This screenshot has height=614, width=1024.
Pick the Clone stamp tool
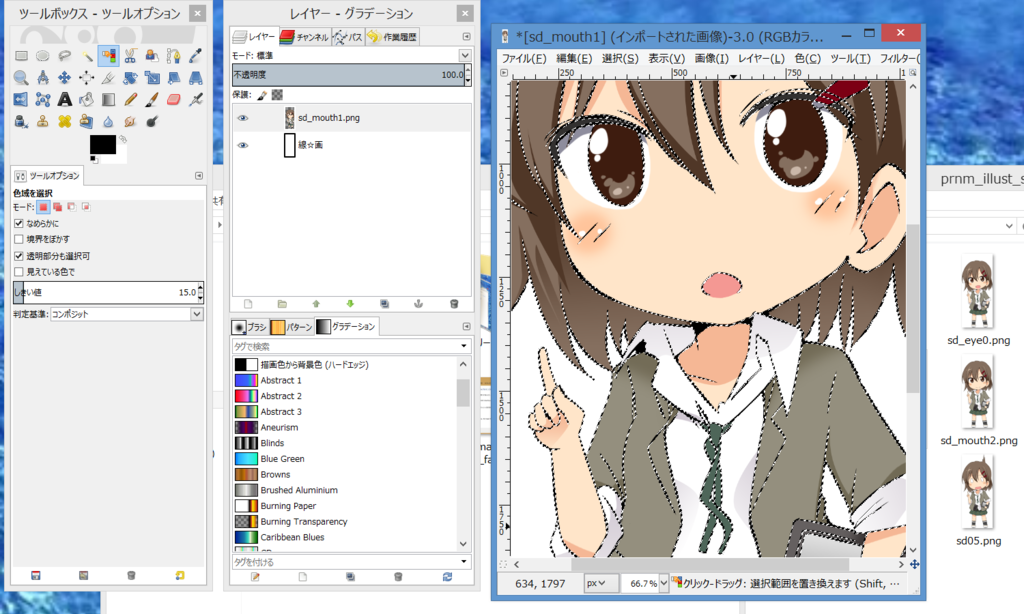(43, 120)
